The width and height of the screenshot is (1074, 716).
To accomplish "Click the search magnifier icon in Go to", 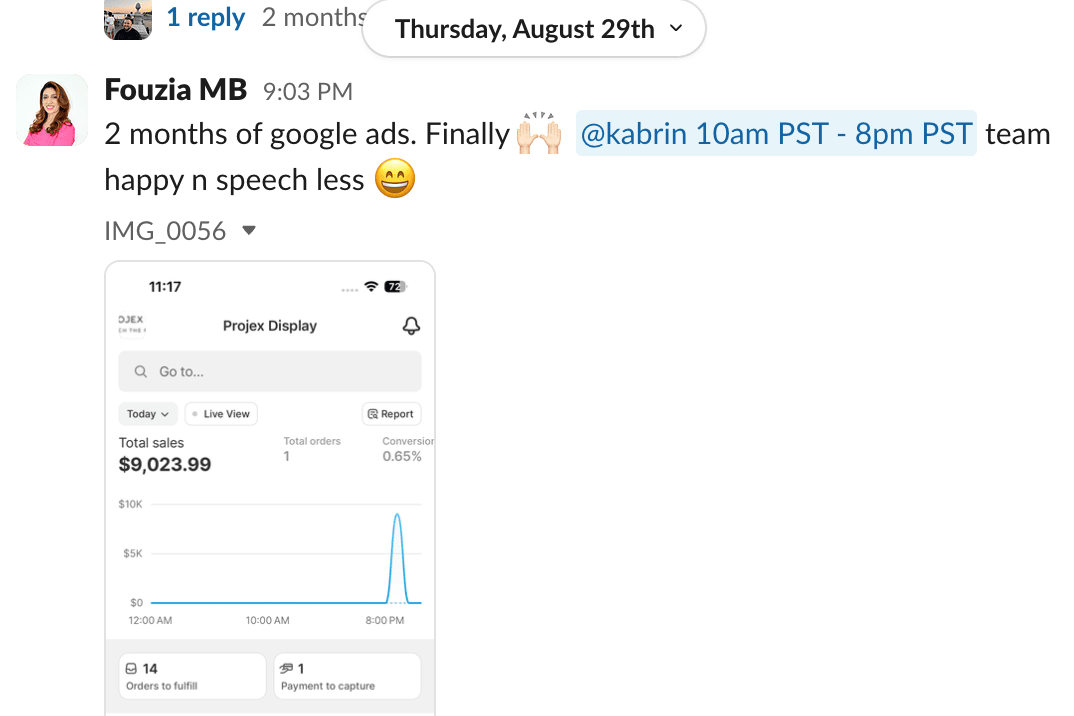I will point(142,372).
